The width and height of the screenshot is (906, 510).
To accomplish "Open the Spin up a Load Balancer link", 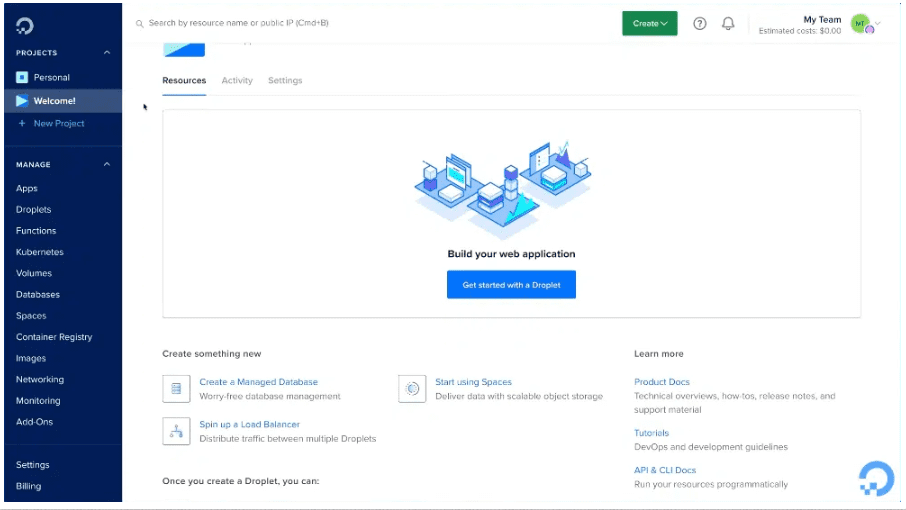I will click(x=249, y=424).
